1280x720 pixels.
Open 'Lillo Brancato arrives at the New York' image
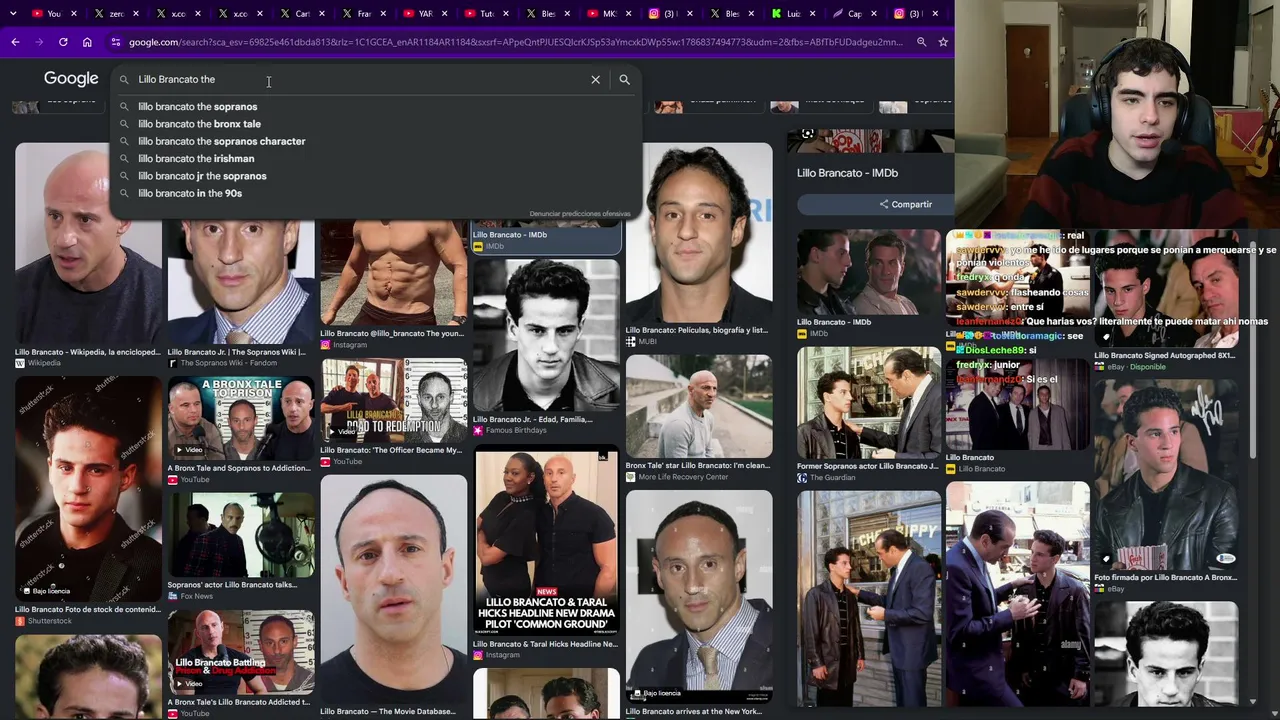(699, 596)
